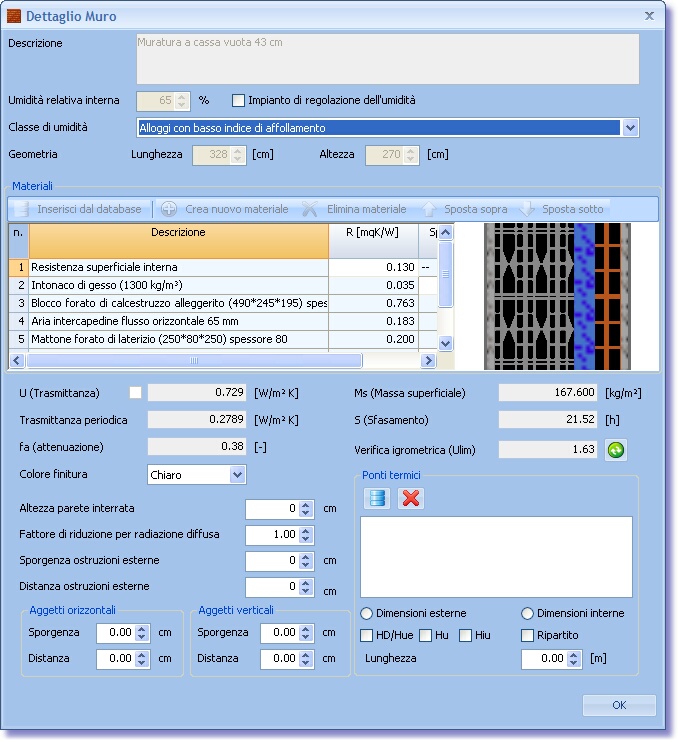Open the Colore finitura dropdown
678x742 pixels.
point(237,475)
